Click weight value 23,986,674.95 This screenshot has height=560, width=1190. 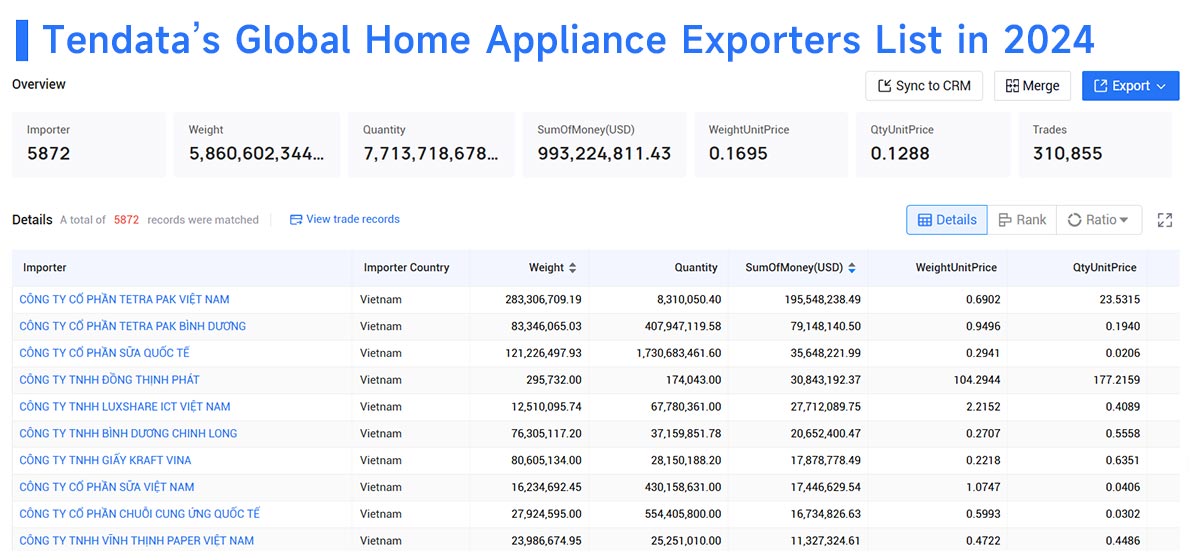[x=546, y=541]
